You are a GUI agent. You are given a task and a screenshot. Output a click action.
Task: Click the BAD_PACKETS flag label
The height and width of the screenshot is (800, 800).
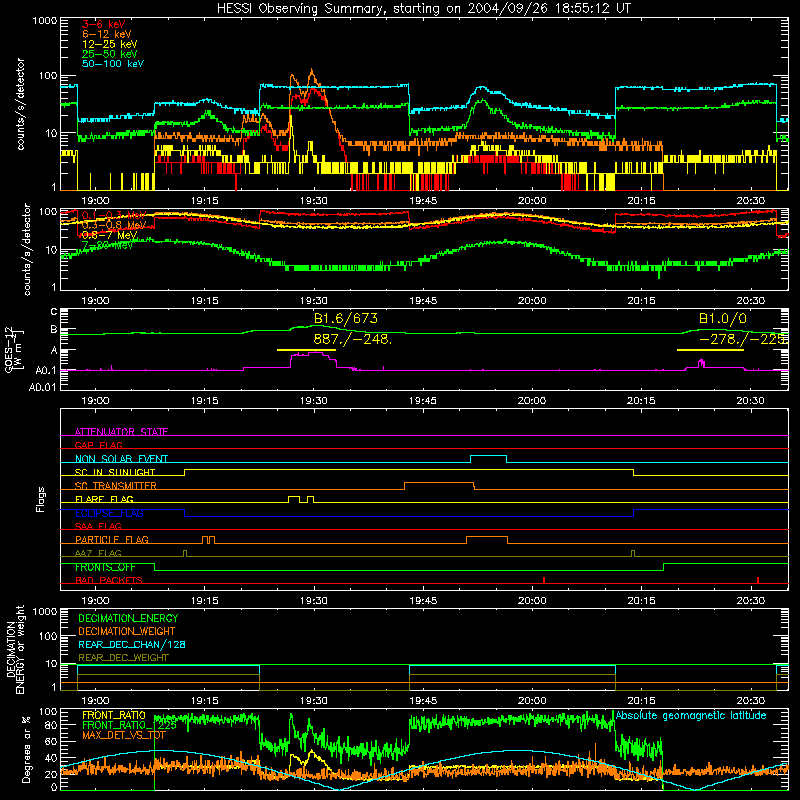pyautogui.click(x=109, y=580)
